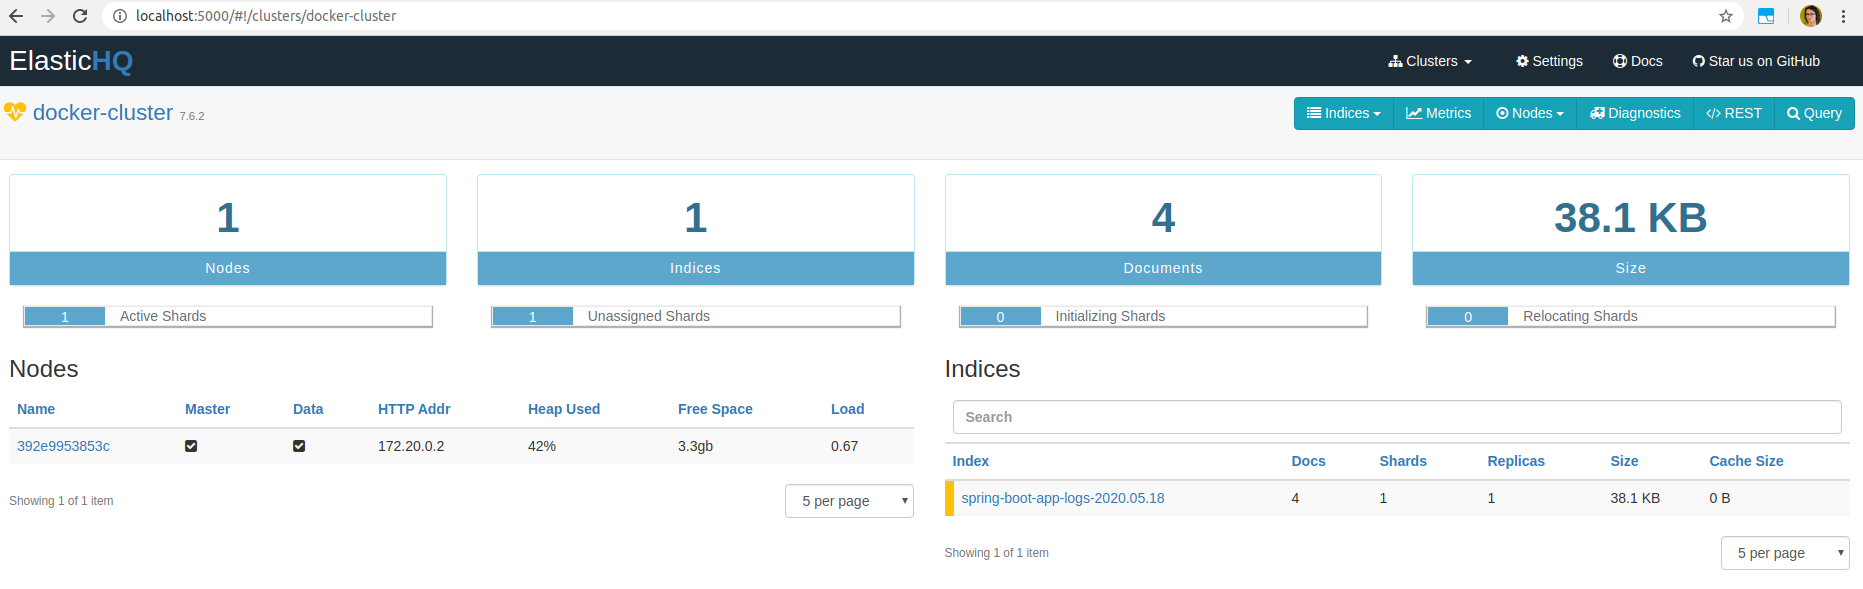Expand the Nodes dropdown button
This screenshot has width=1863, height=589.
tap(1530, 113)
